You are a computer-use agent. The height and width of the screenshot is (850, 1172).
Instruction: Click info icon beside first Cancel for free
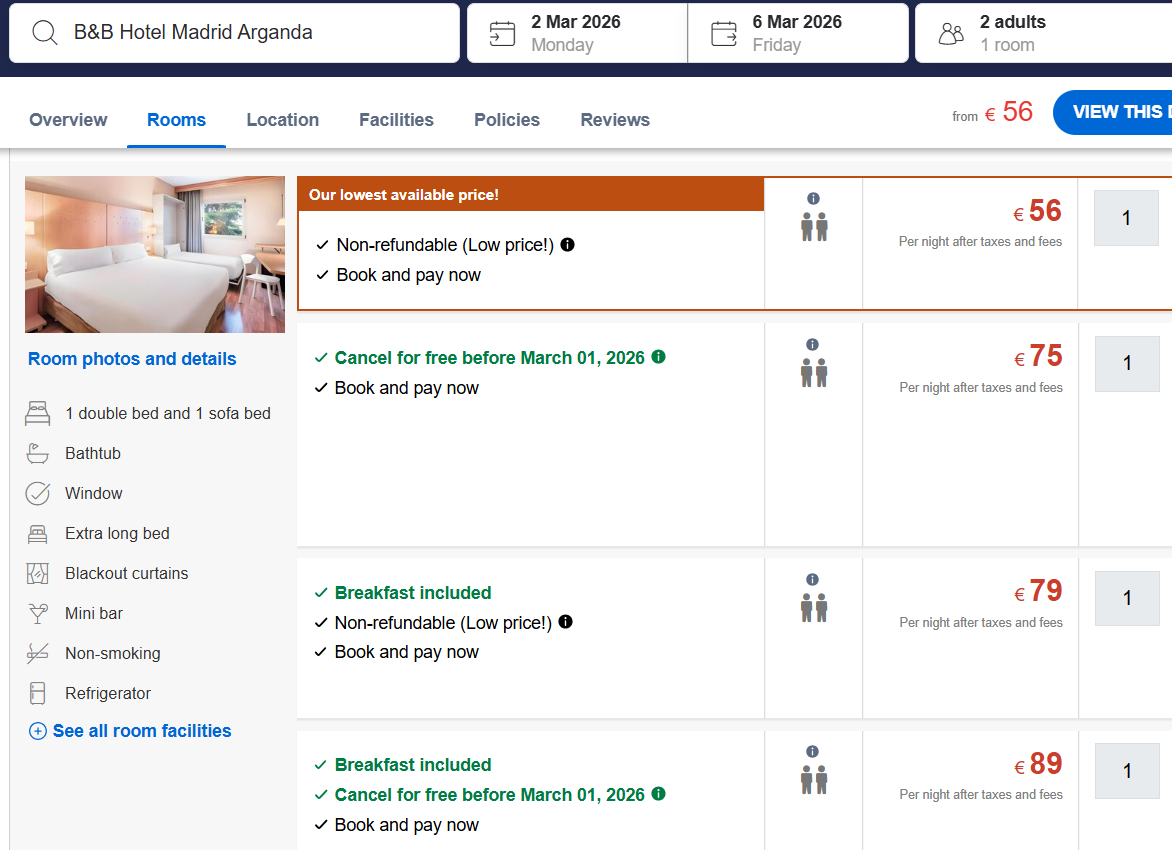[x=658, y=357]
